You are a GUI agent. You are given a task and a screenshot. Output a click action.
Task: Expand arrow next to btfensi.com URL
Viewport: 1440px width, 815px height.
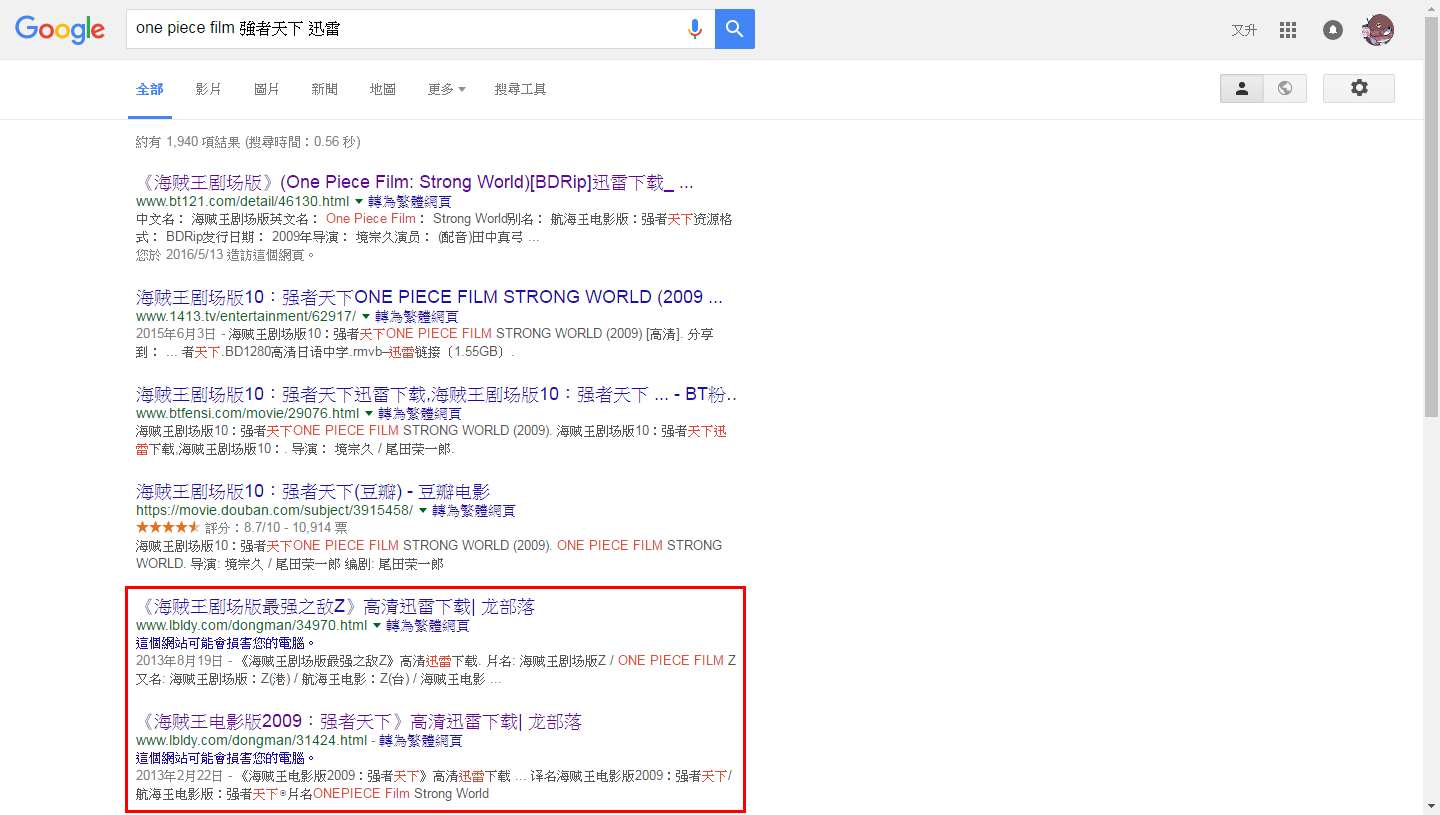pyautogui.click(x=369, y=413)
